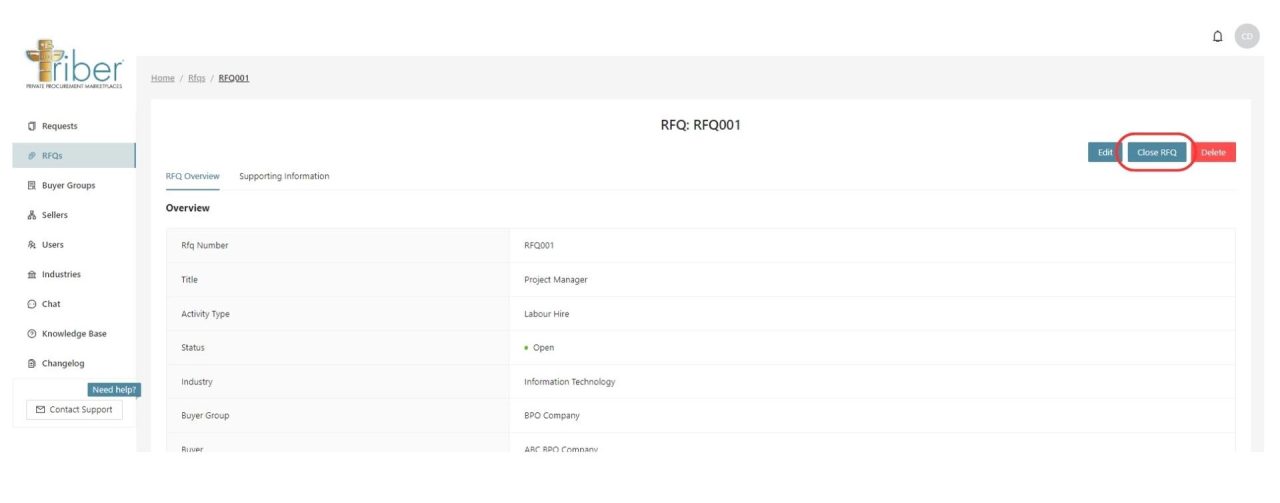Image resolution: width=1280 pixels, height=503 pixels.
Task: Open the Changelog menu label
Action: 63,364
